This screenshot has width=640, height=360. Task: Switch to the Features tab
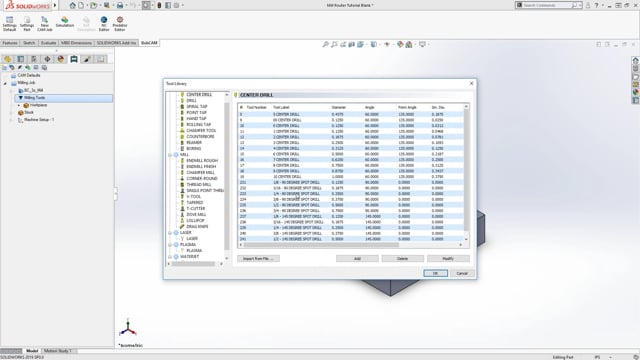tap(10, 43)
